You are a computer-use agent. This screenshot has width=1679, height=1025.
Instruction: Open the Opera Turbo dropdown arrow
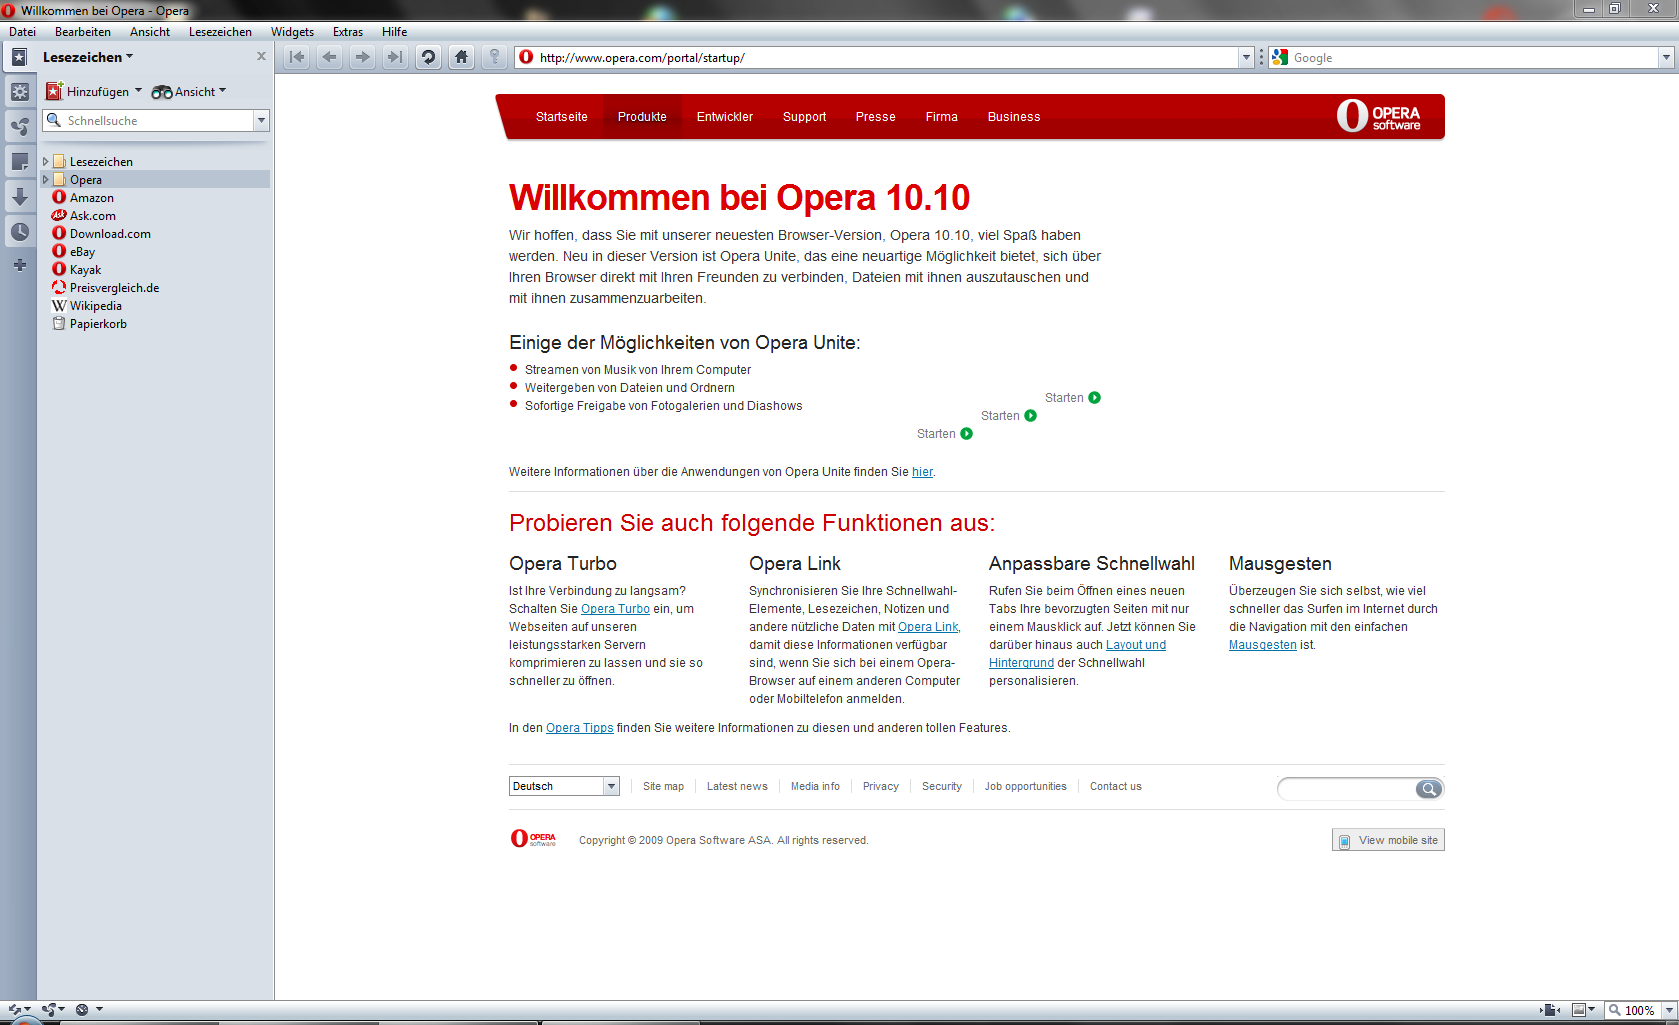tap(99, 1009)
